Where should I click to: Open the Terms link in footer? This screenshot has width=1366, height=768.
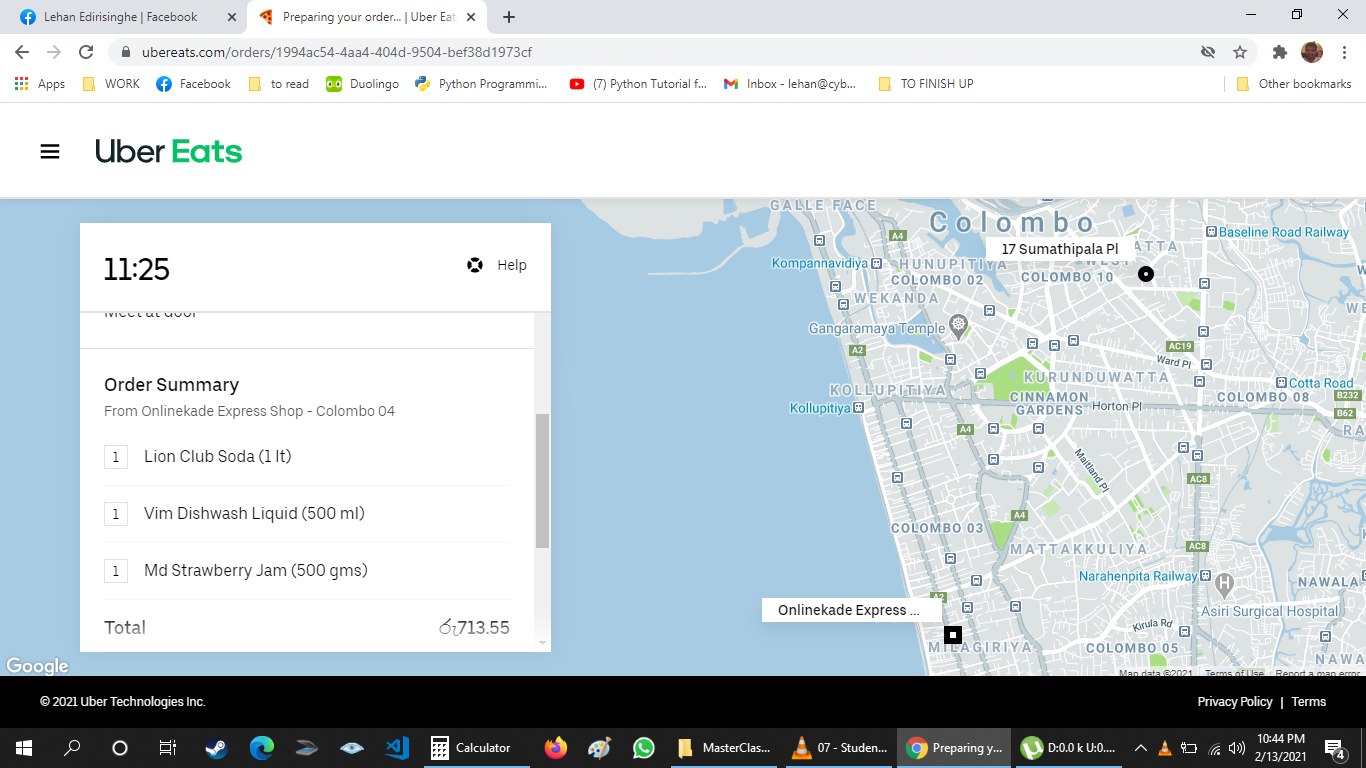[1308, 702]
